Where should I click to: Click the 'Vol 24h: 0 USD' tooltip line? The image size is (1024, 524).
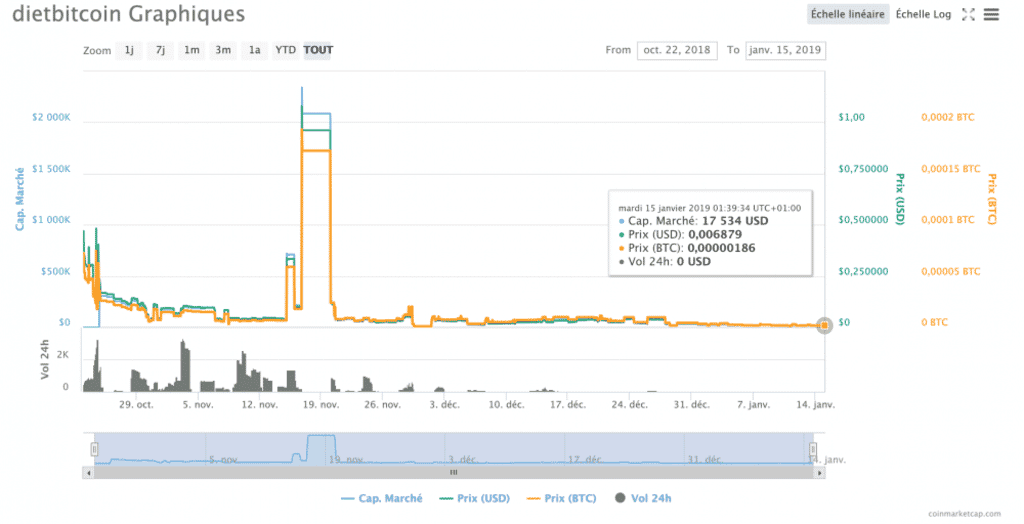(664, 262)
